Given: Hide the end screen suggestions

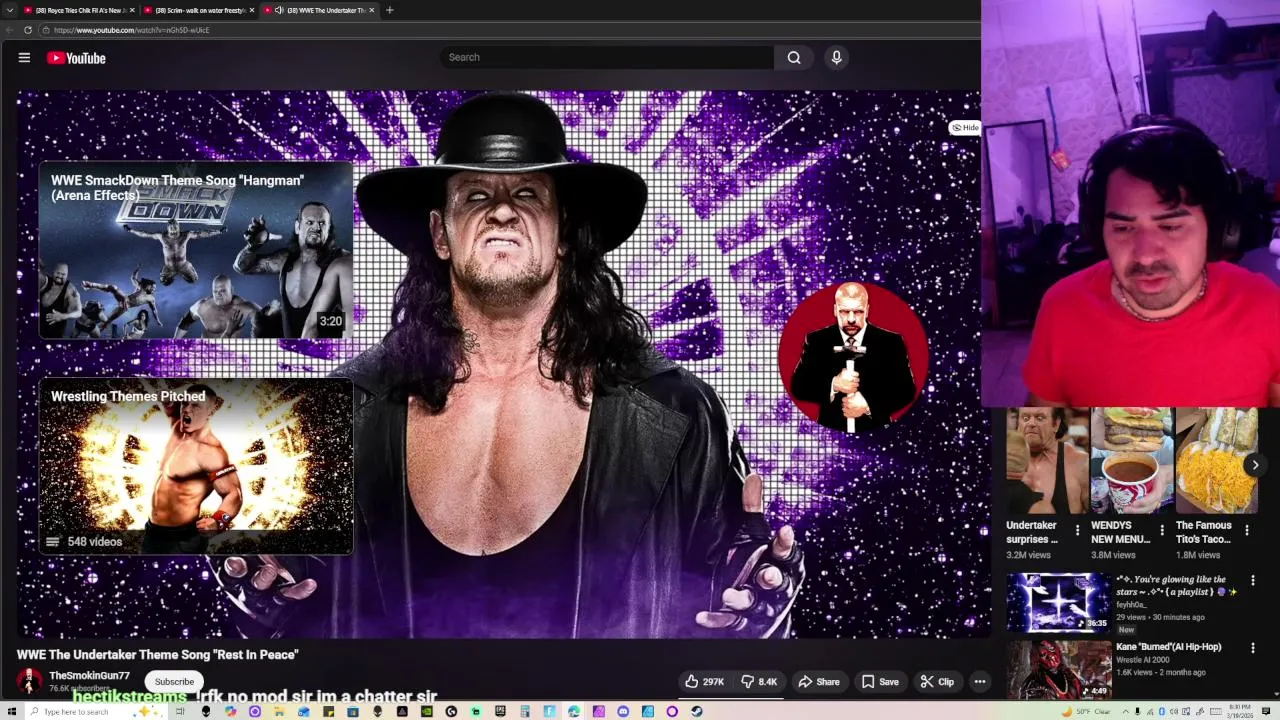Looking at the screenshot, I should click(x=965, y=128).
